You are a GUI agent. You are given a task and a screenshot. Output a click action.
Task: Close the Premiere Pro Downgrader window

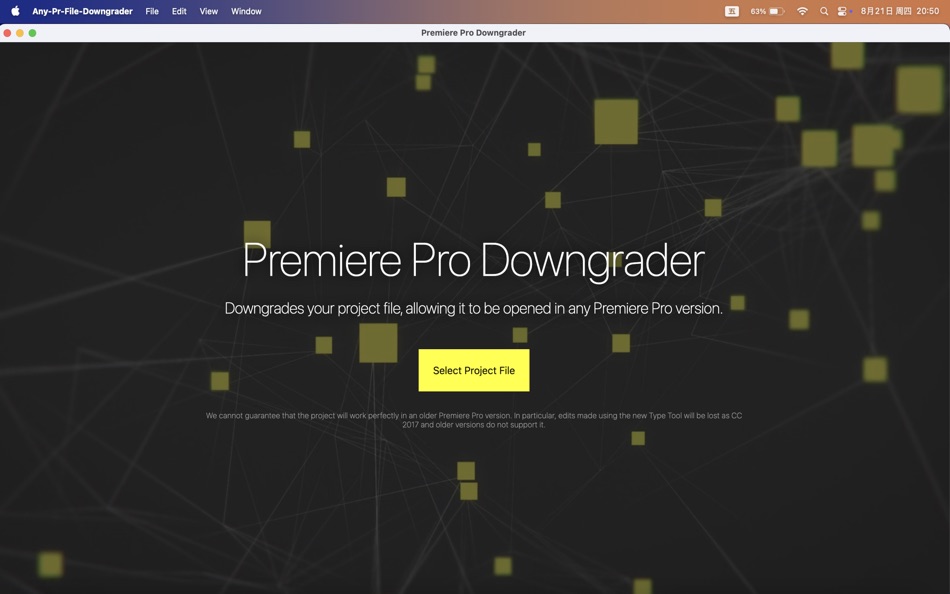(x=7, y=33)
